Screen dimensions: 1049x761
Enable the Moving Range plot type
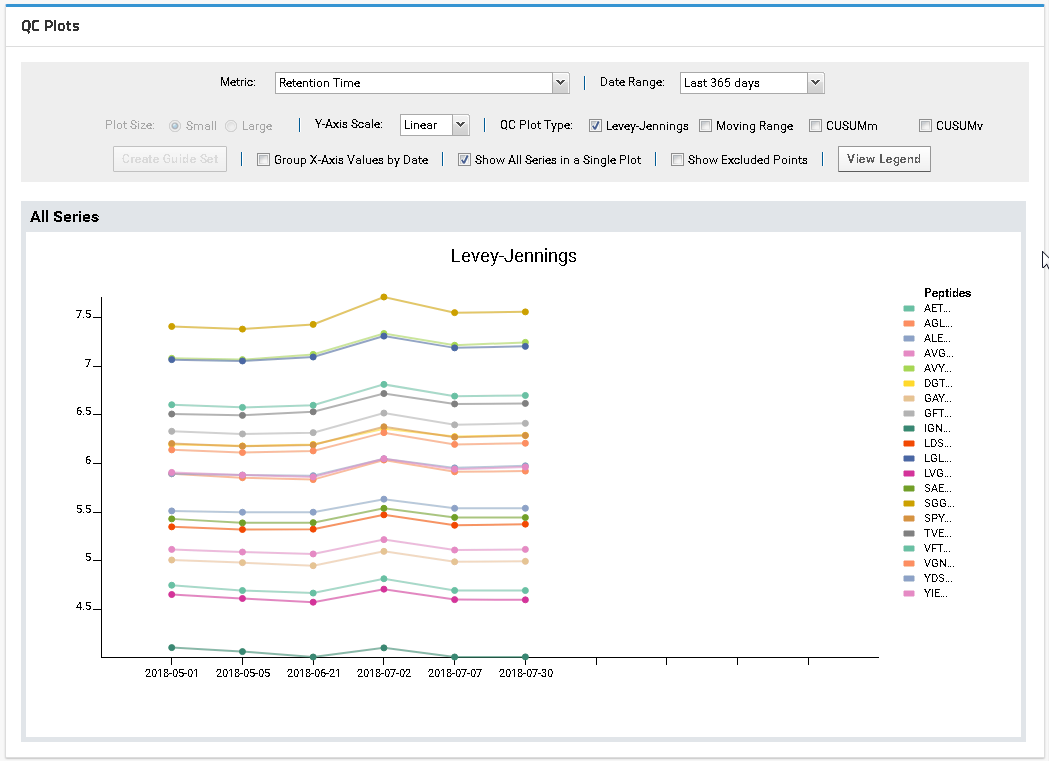(x=706, y=126)
